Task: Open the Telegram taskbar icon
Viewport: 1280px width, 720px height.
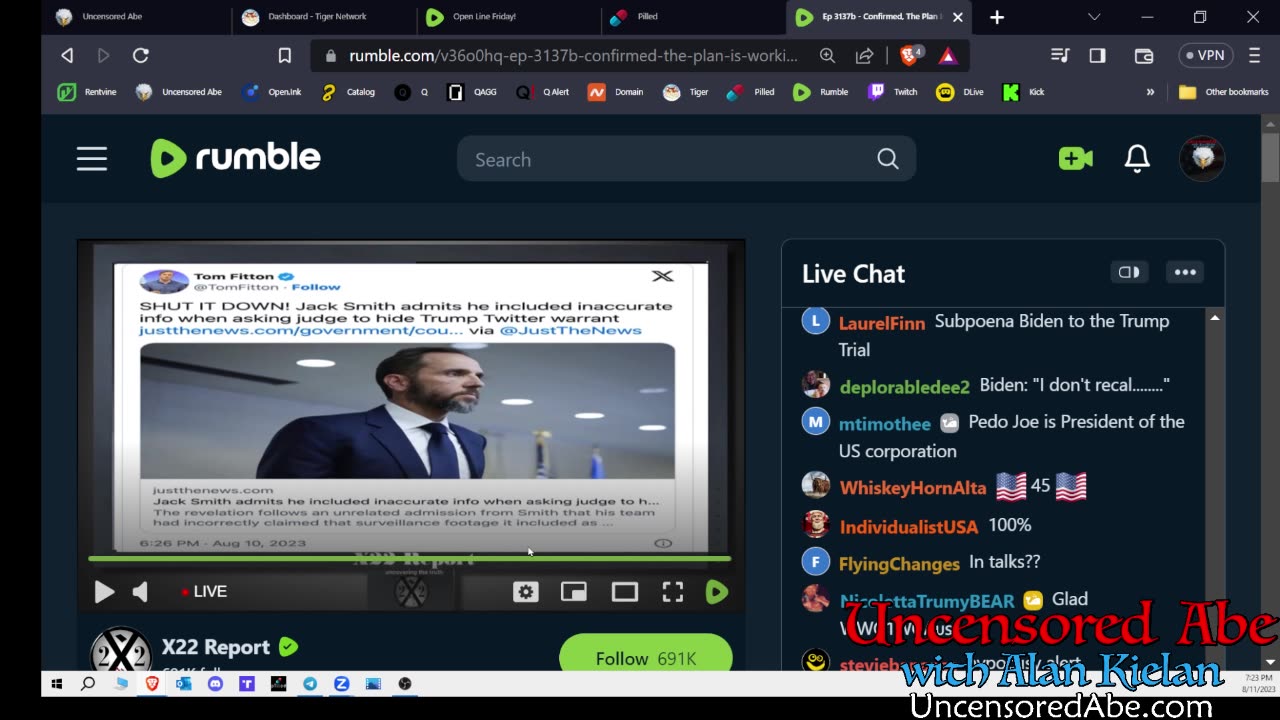Action: (310, 684)
